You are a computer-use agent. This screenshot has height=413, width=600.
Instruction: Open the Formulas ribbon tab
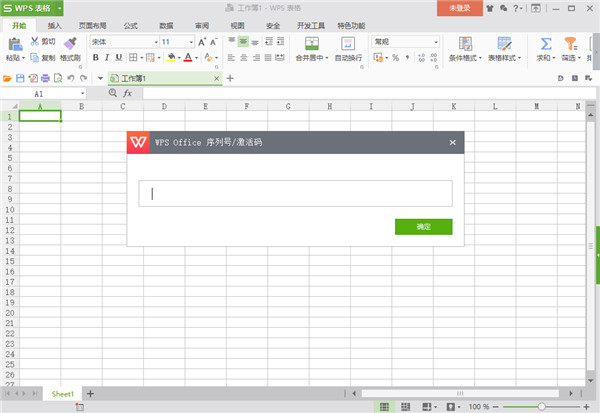(130, 26)
